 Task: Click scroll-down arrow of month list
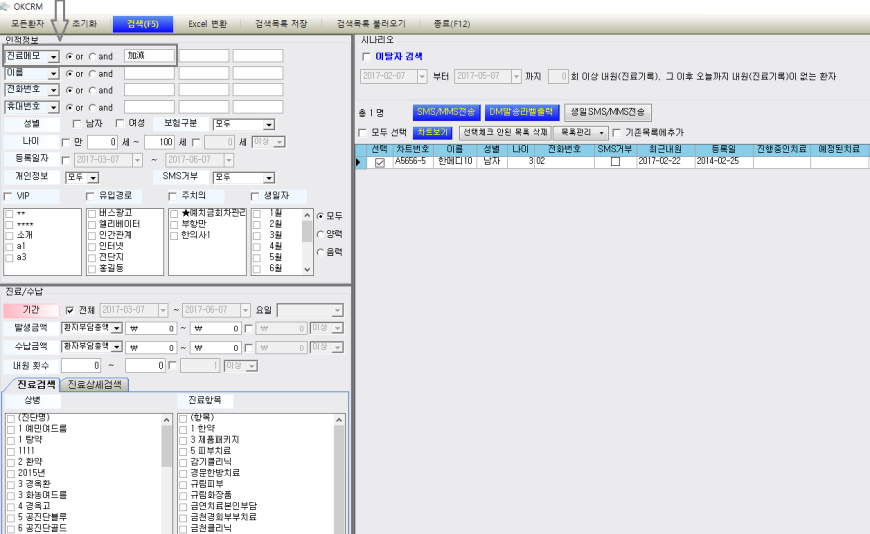pos(307,269)
